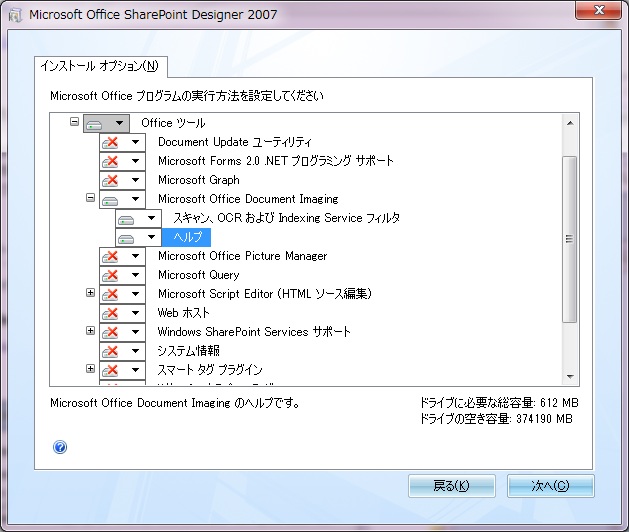
Task: Click Microsoft Query install state icon
Action: [x=111, y=275]
